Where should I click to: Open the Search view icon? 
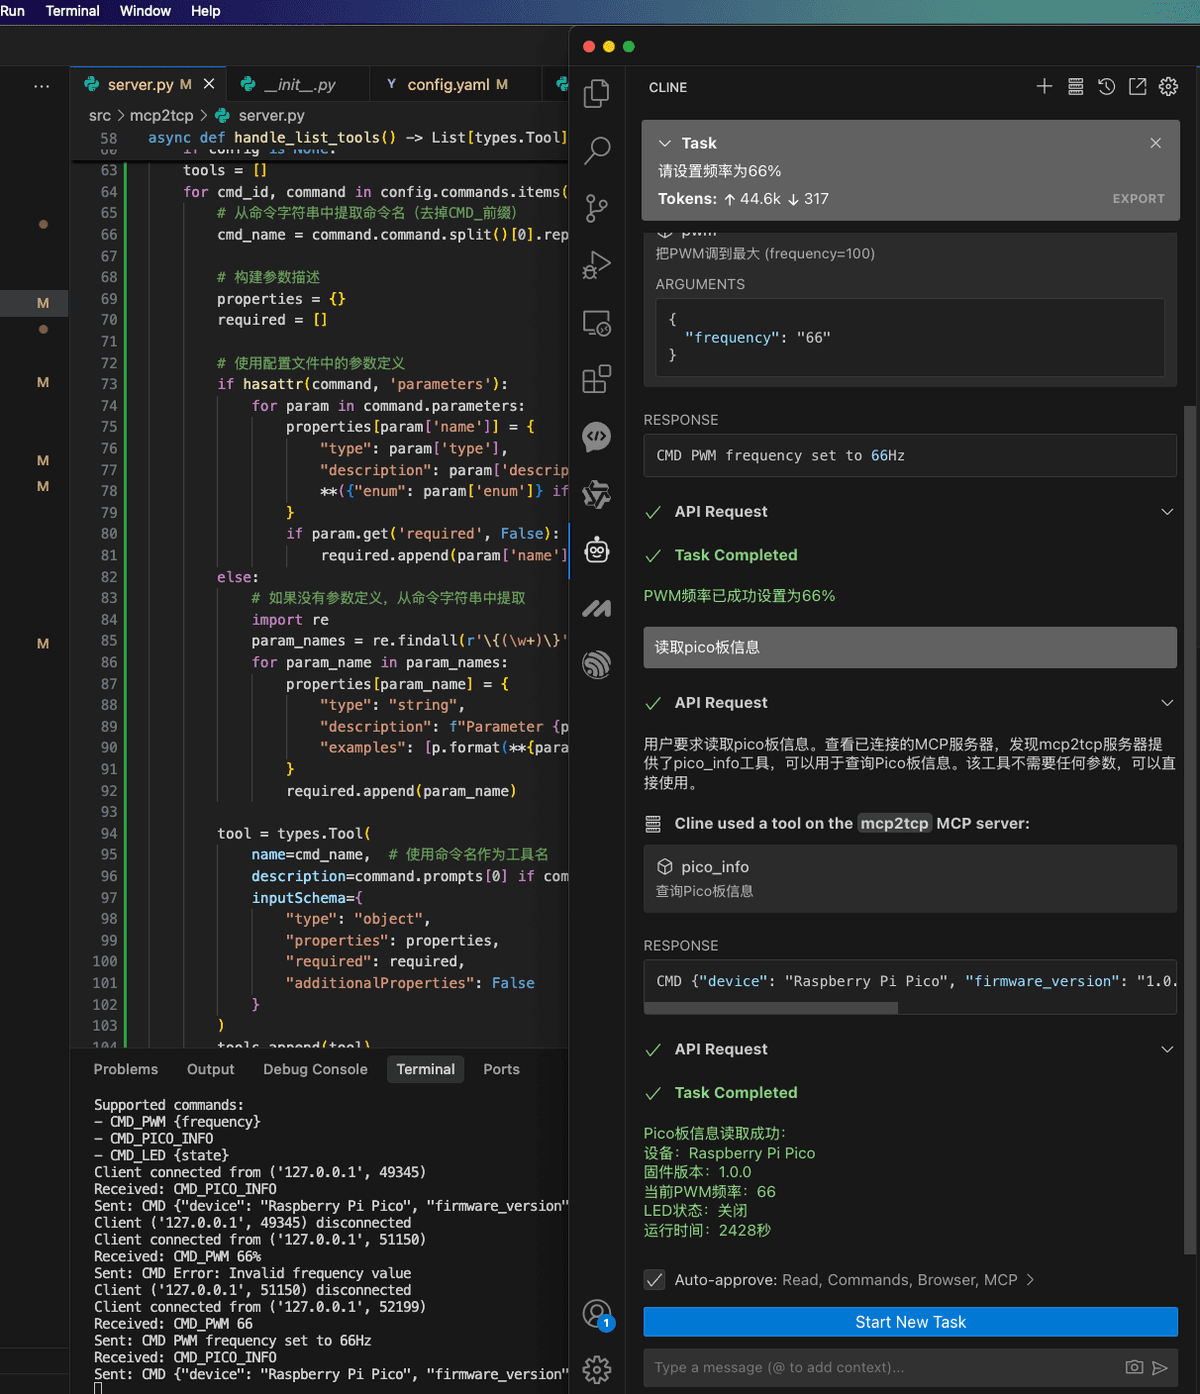(597, 150)
